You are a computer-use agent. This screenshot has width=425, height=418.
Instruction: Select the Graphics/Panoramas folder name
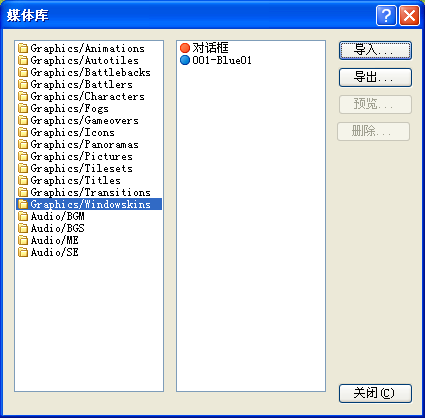[x=85, y=144]
